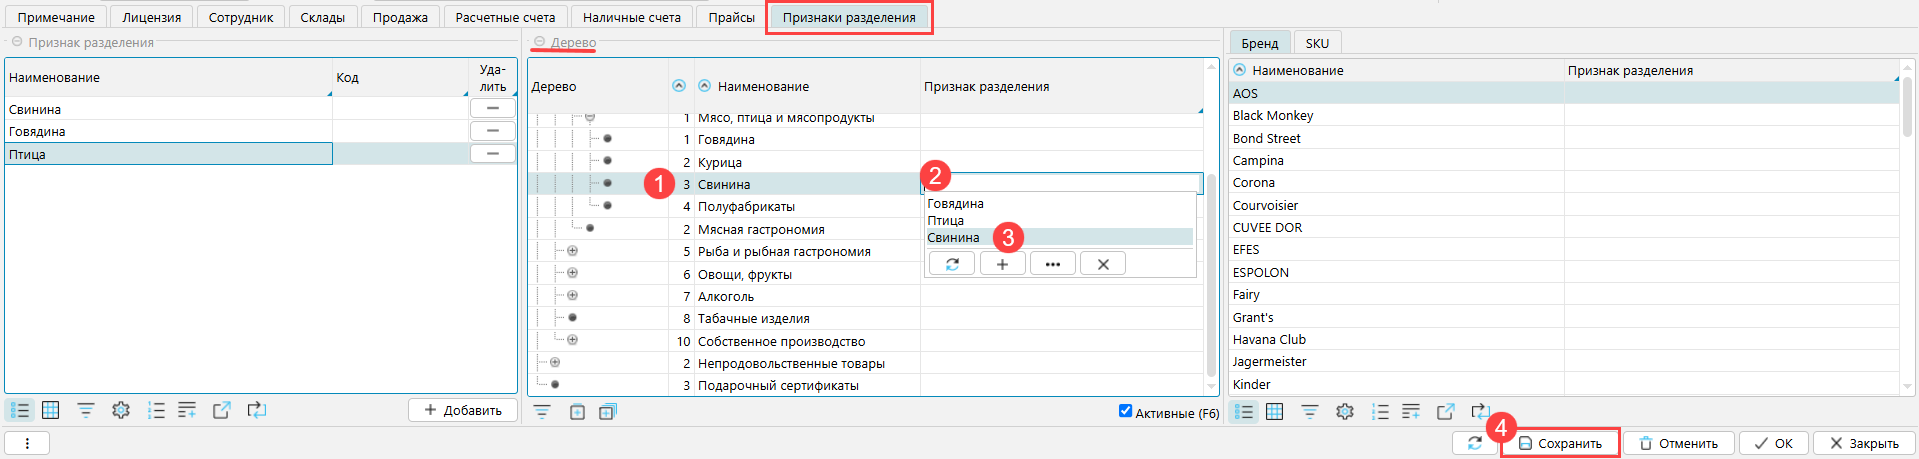This screenshot has height=459, width=1919.
Task: Click delete toggle for the Свинина row
Action: coord(492,108)
